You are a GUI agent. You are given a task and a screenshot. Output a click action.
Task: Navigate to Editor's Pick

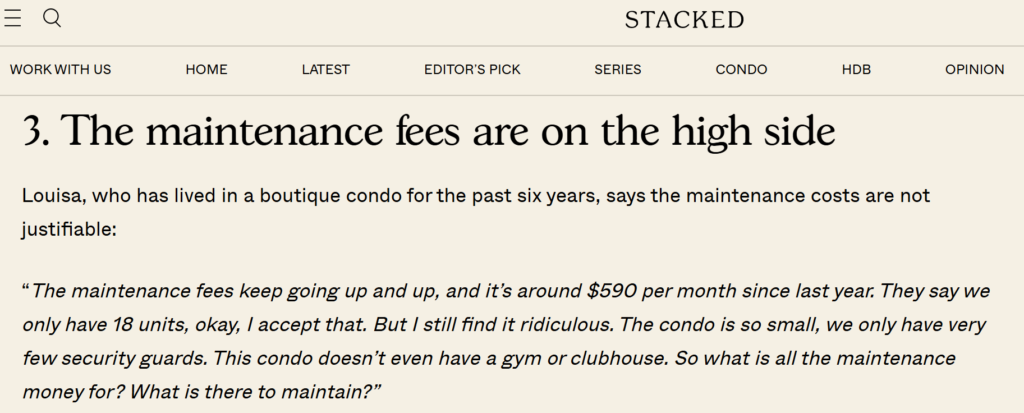472,69
